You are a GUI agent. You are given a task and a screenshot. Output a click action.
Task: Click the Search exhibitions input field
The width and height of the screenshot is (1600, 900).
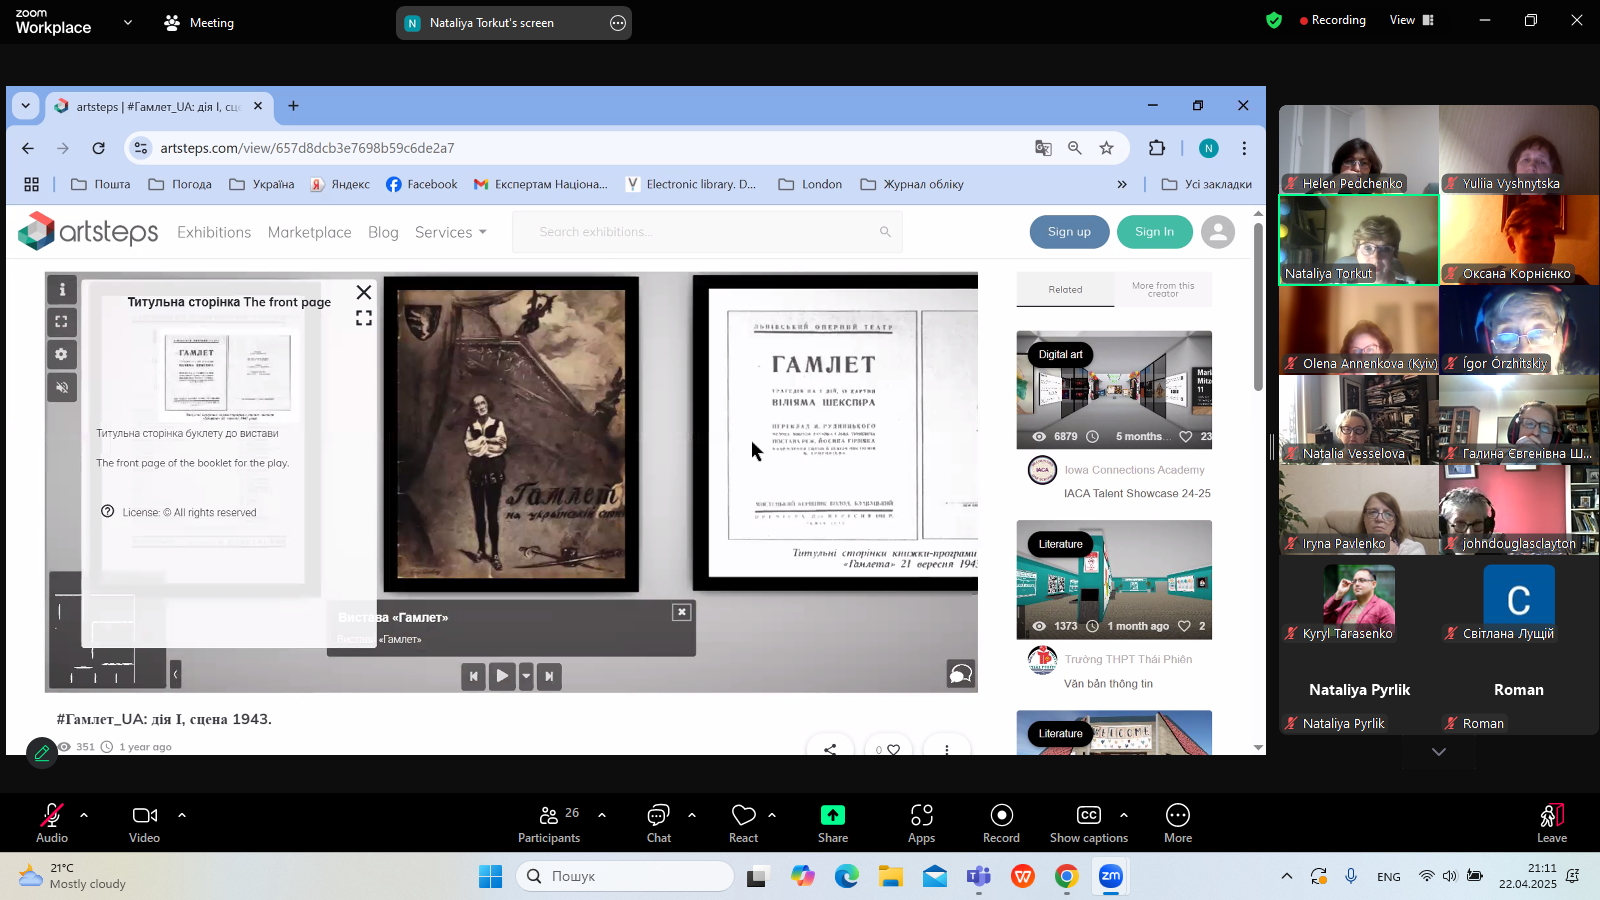[x=705, y=232]
